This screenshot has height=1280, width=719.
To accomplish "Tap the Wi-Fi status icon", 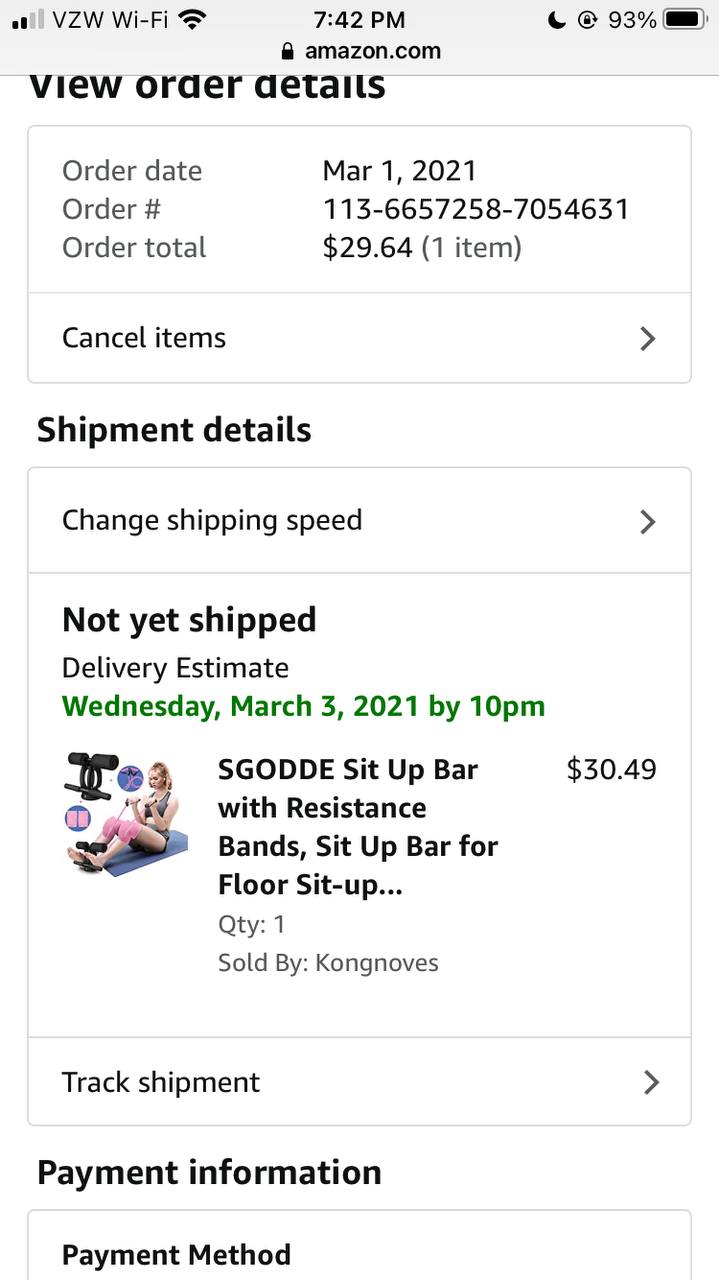I will 191,19.
